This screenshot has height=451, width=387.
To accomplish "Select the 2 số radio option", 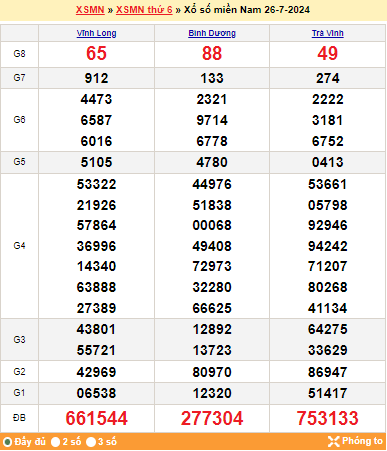I will point(55,442).
